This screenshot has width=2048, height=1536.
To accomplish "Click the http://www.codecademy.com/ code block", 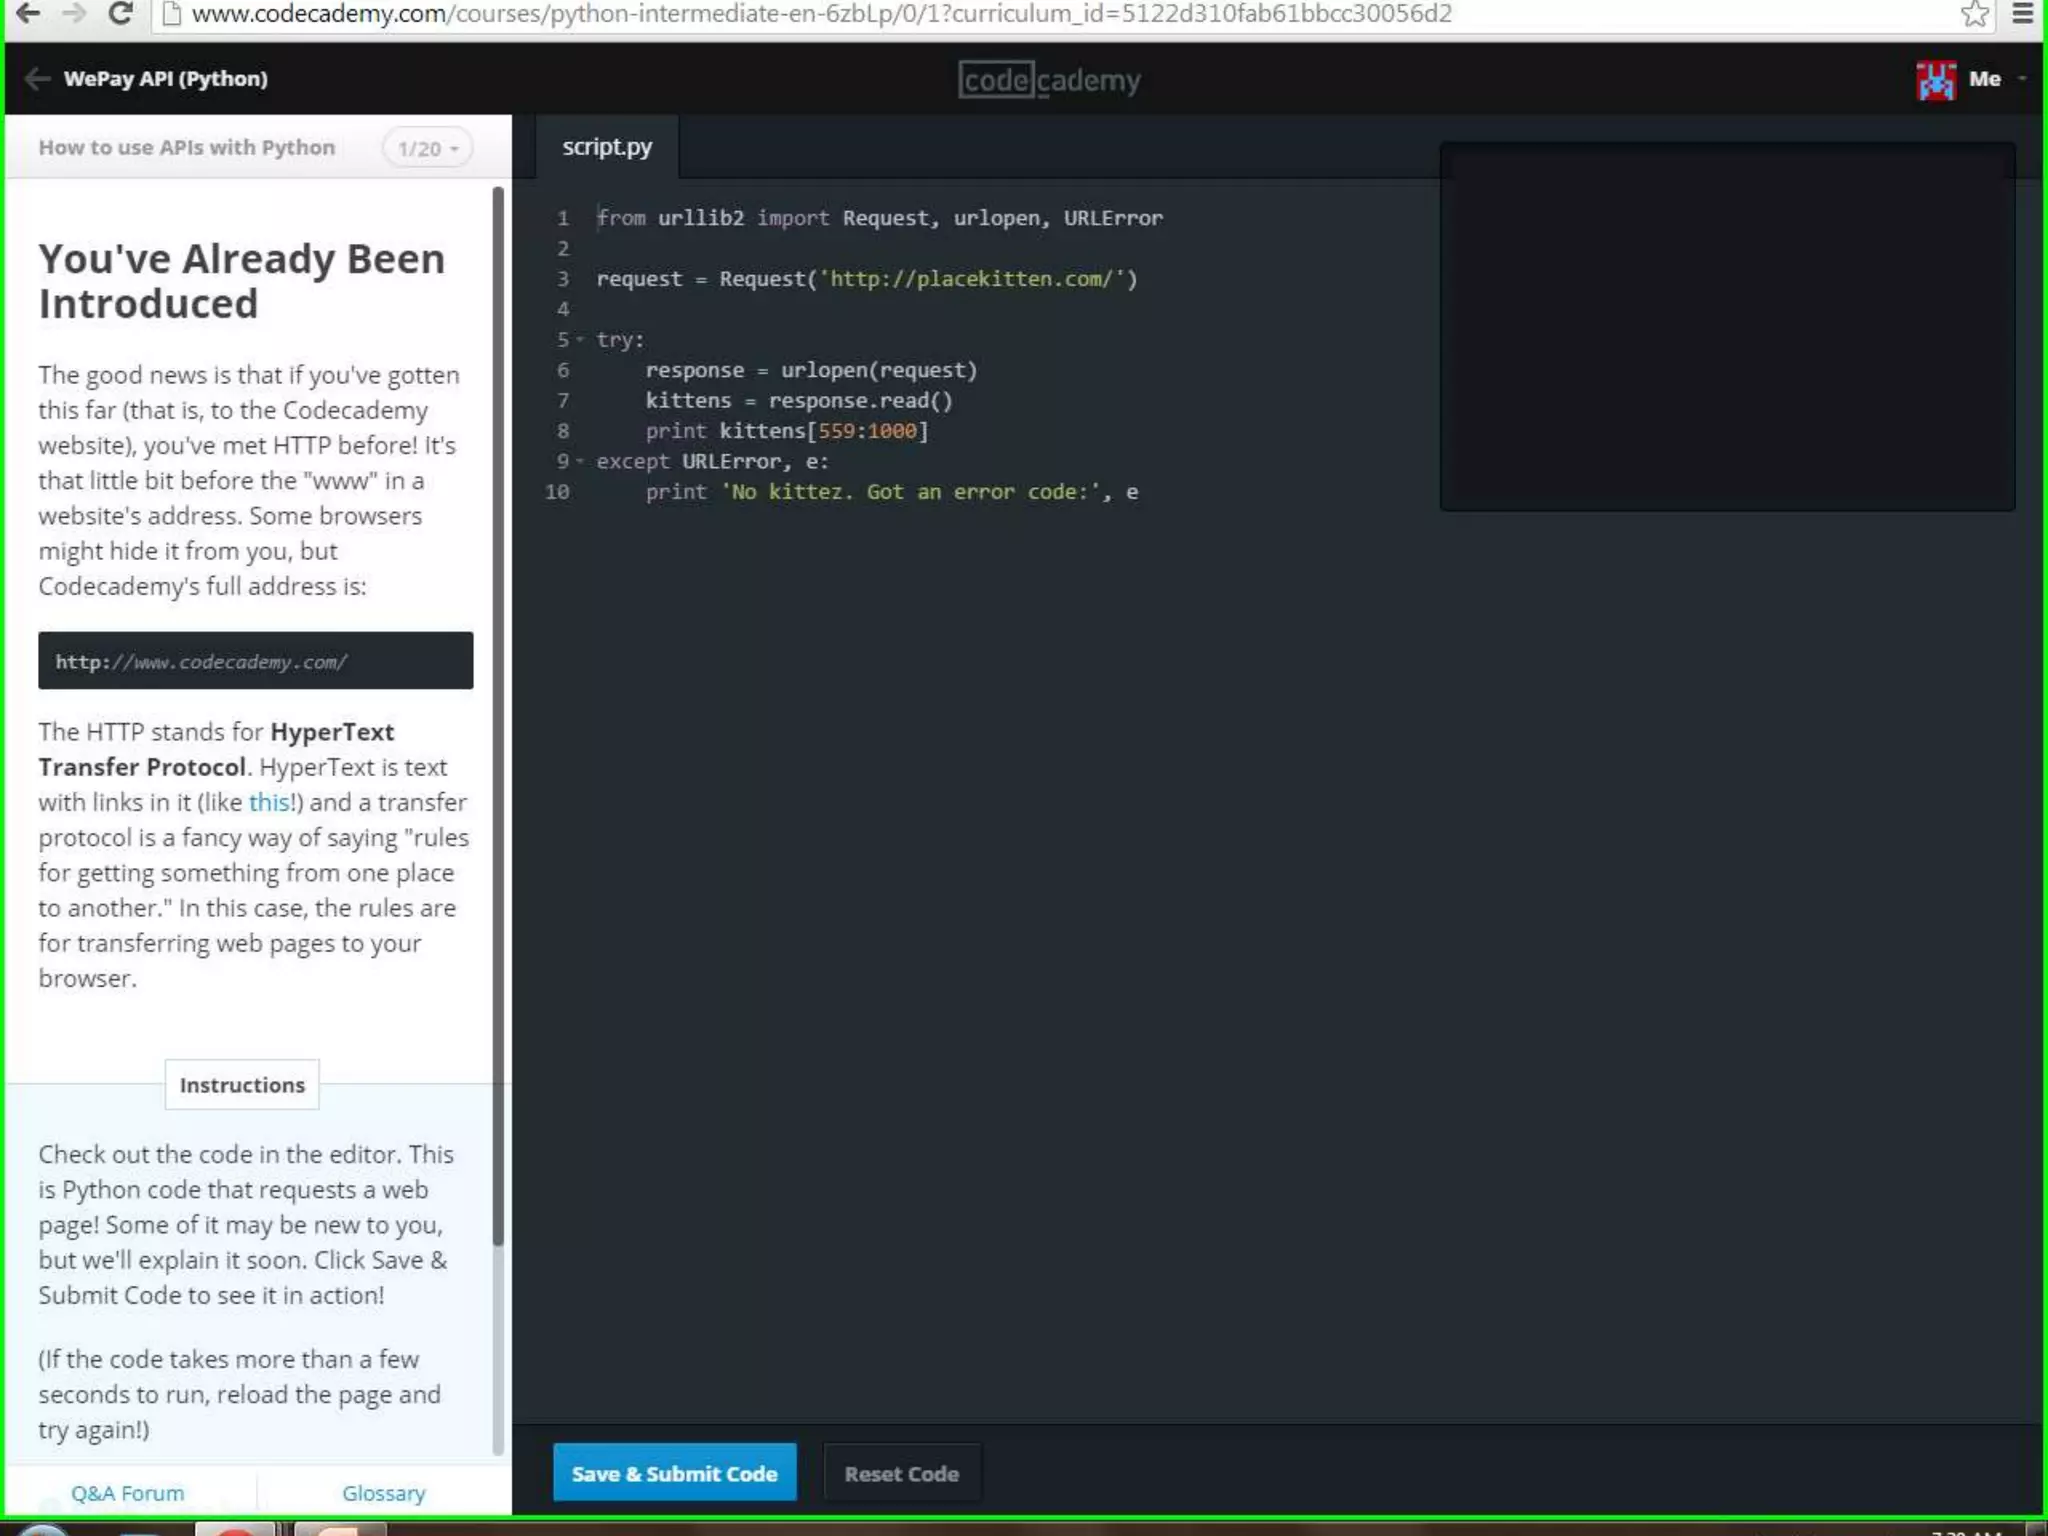I will (256, 660).
